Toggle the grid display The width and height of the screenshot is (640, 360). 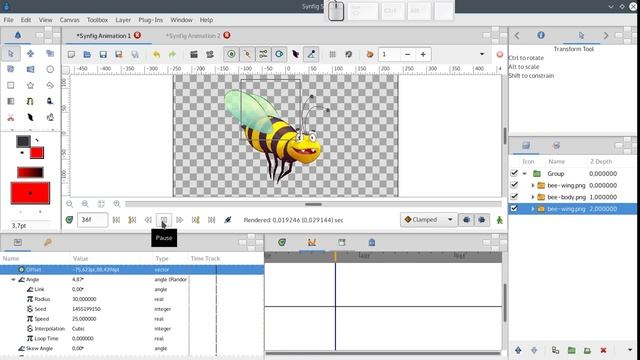click(x=332, y=54)
